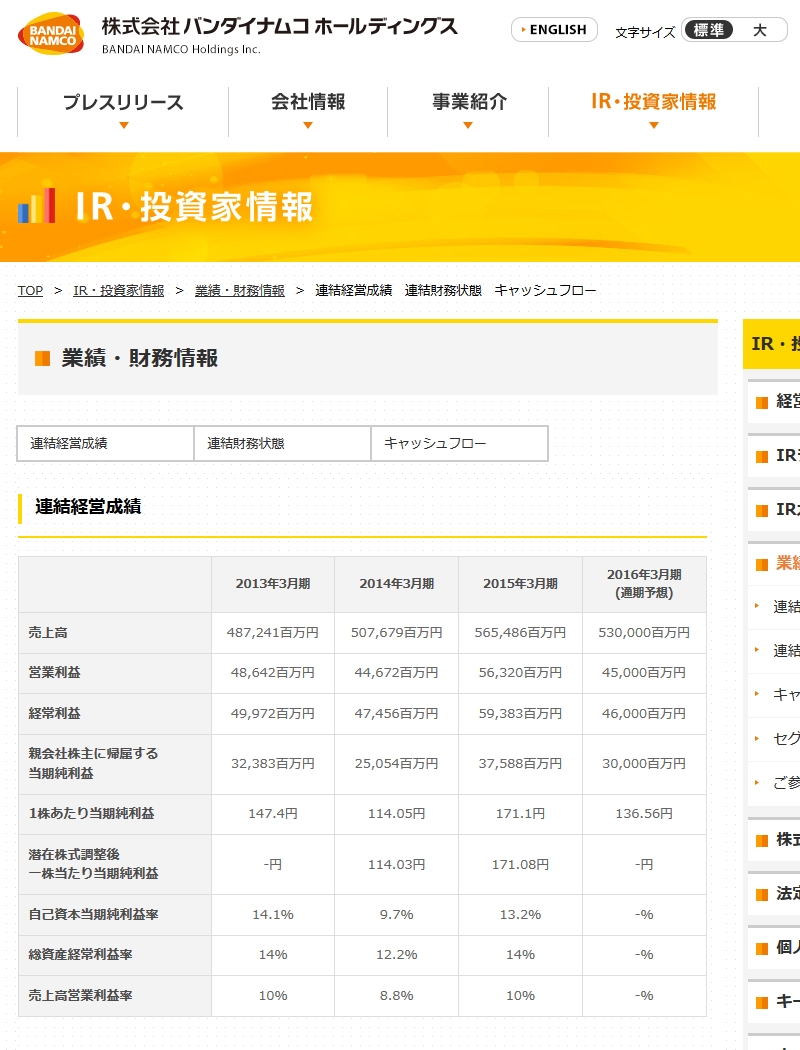Screen dimensions: 800x1050
Task: Select the キャッシュフロー tab
Action: click(x=460, y=443)
